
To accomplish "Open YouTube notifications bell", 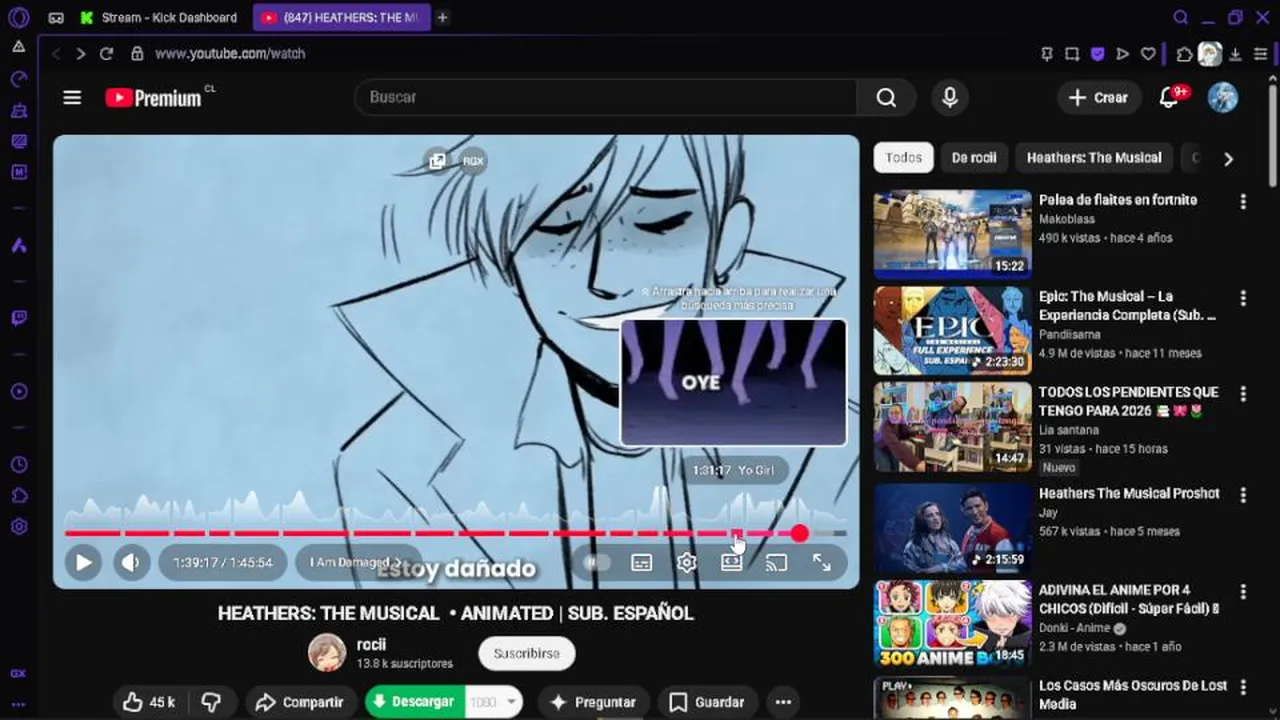I will 1169,97.
